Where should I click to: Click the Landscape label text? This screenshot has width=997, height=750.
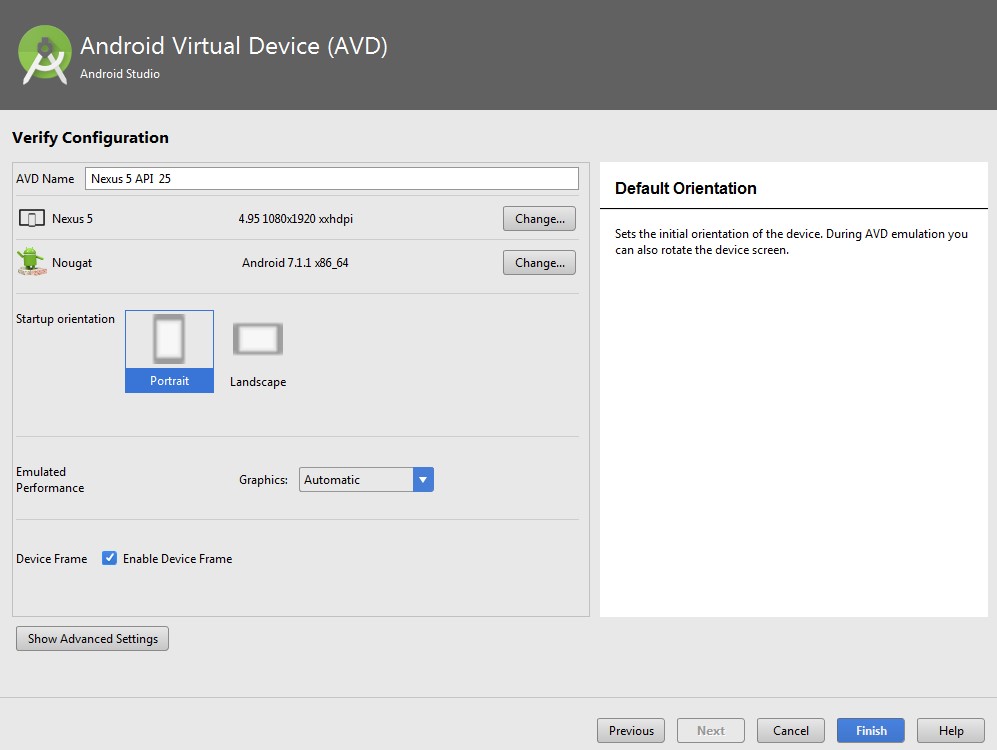coord(258,382)
